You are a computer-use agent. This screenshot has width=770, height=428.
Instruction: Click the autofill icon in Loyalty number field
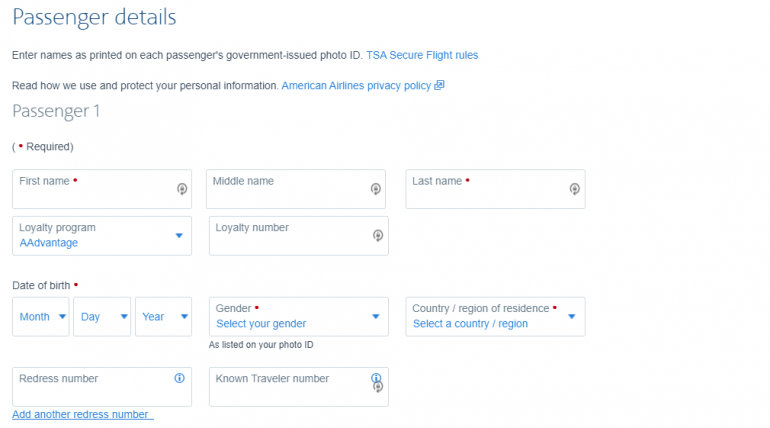(377, 236)
